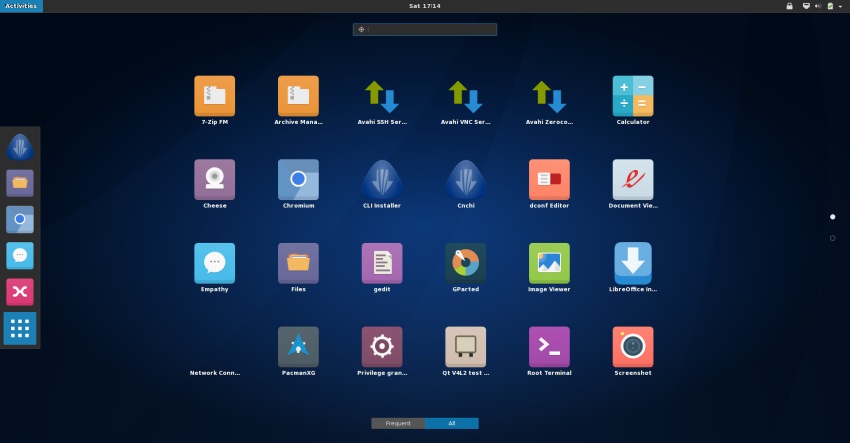Expand the system menu arrow in top bar

(x=841, y=6)
